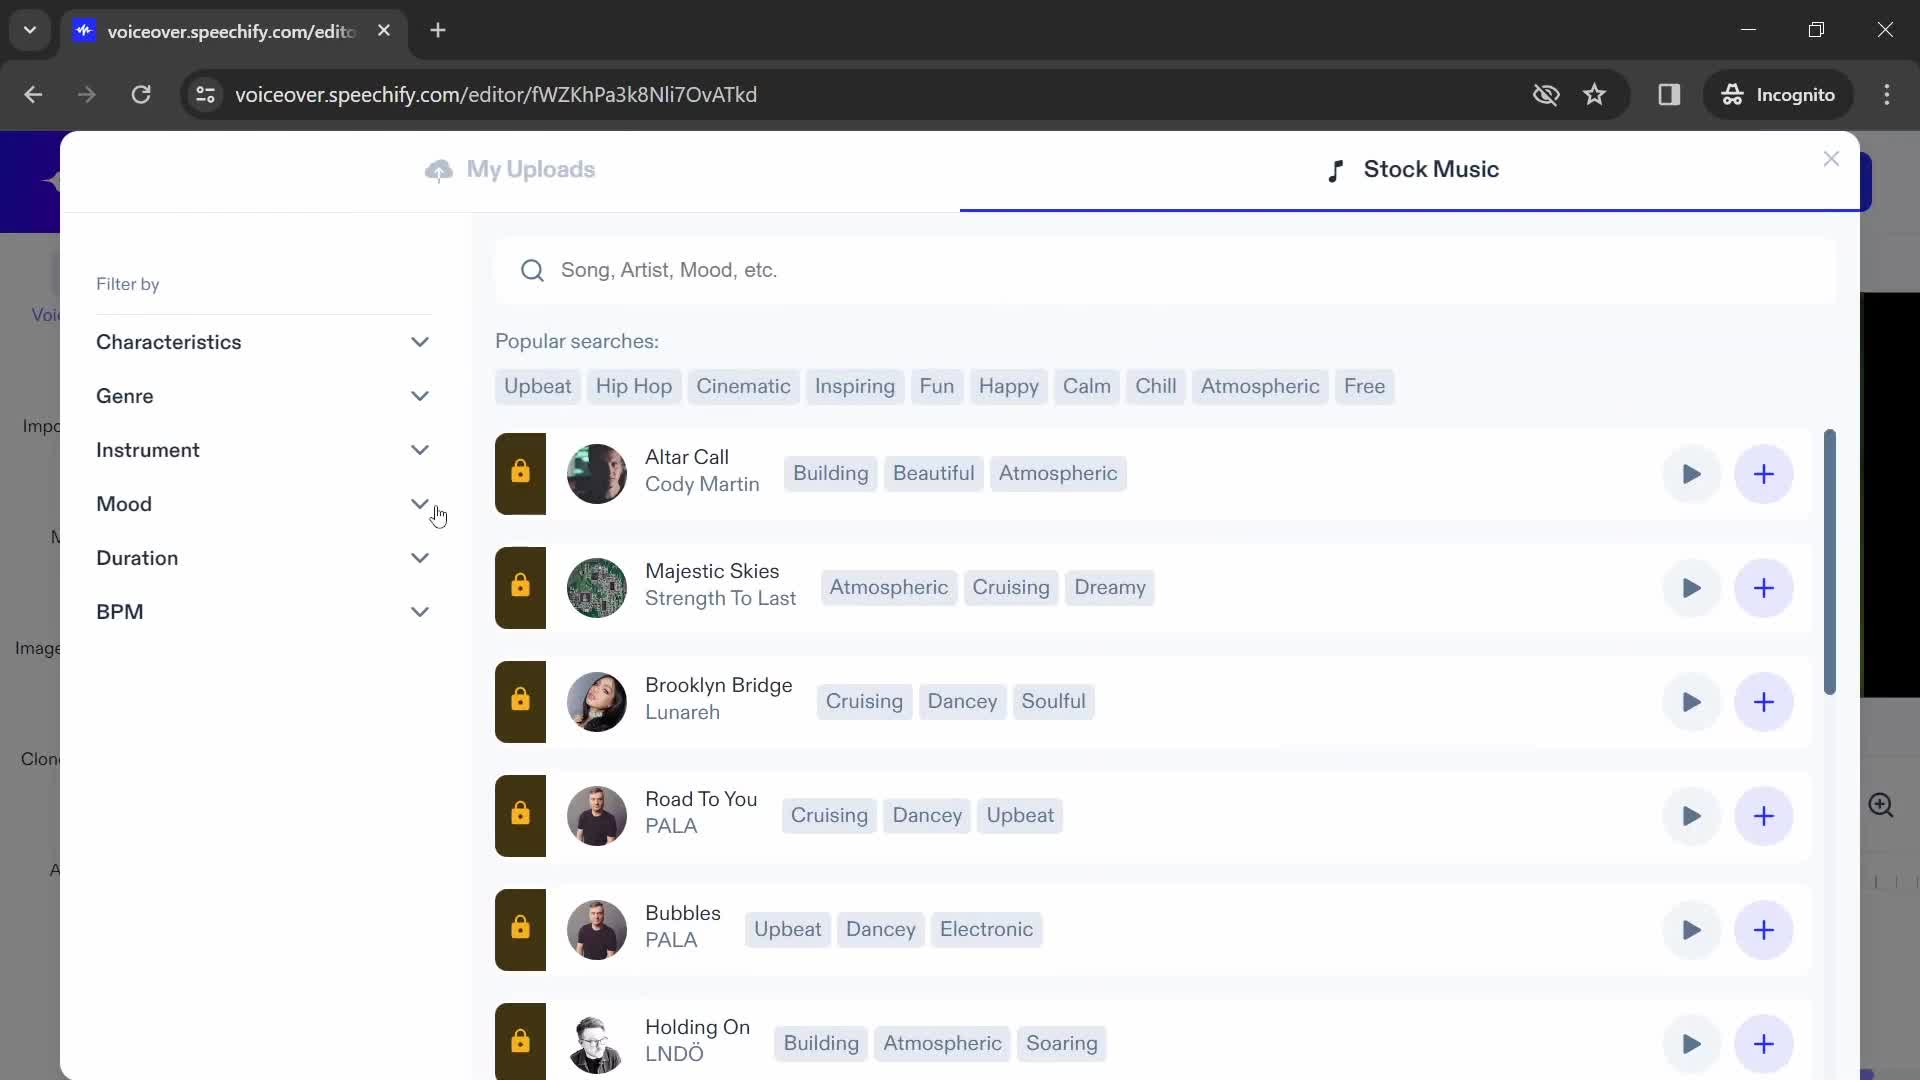Add "Bubbles" track with its plus icon
This screenshot has width=1920, height=1080.
pyautogui.click(x=1764, y=930)
